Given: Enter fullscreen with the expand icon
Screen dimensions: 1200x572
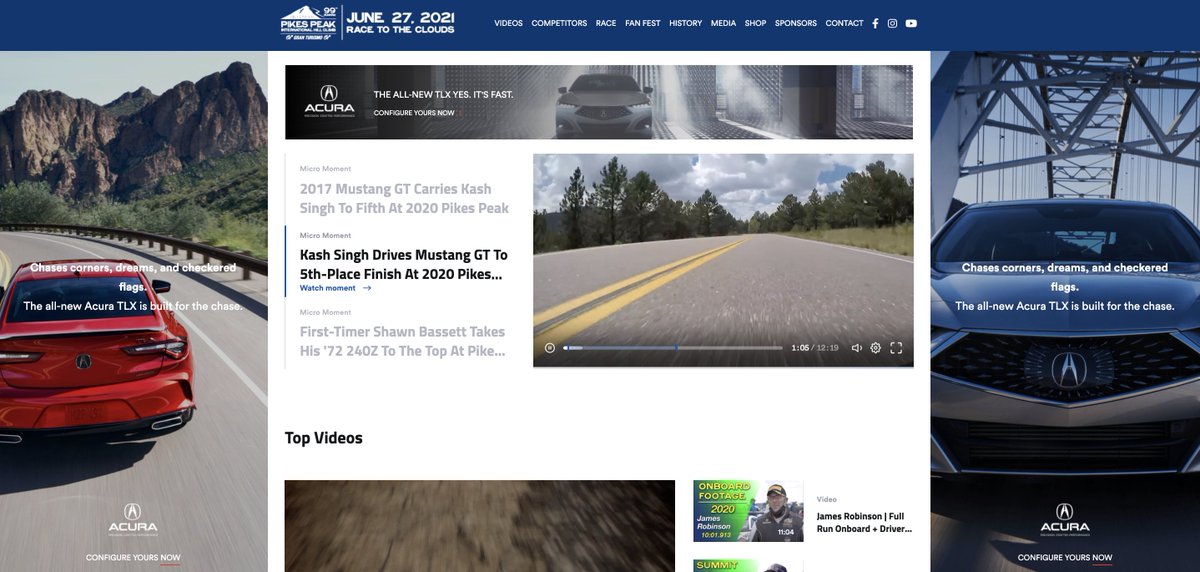Looking at the screenshot, I should [x=896, y=348].
